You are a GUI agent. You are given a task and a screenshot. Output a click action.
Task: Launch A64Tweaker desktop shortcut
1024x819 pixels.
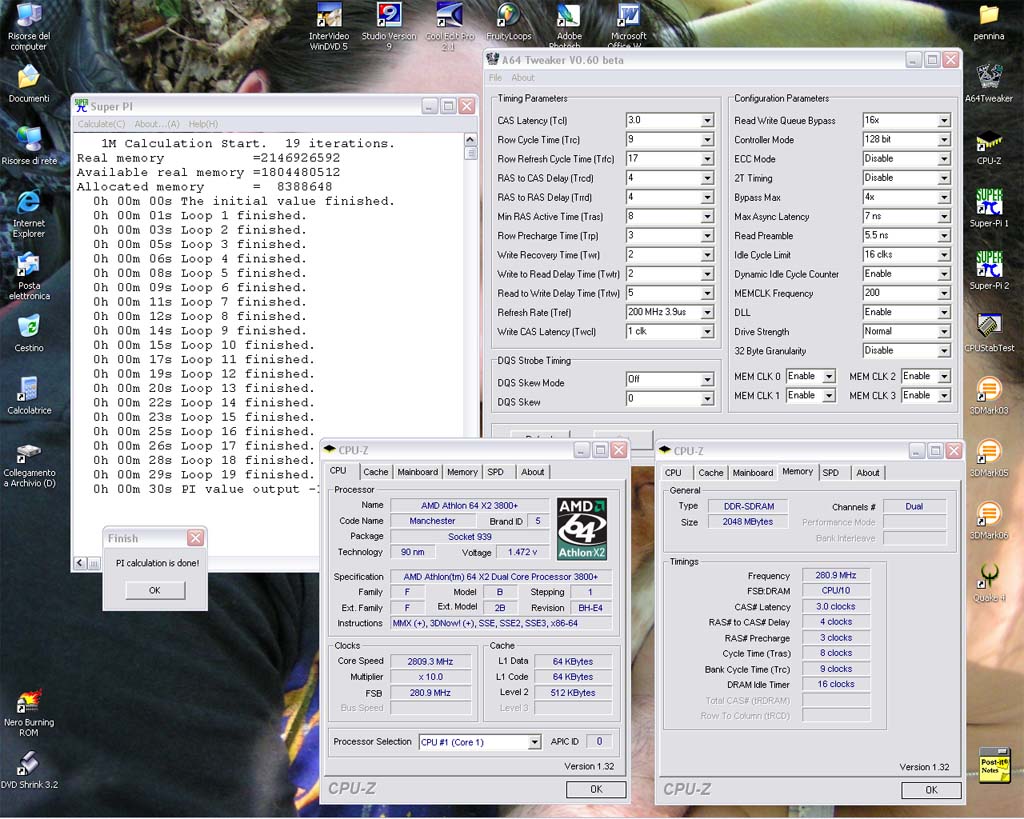click(x=989, y=84)
